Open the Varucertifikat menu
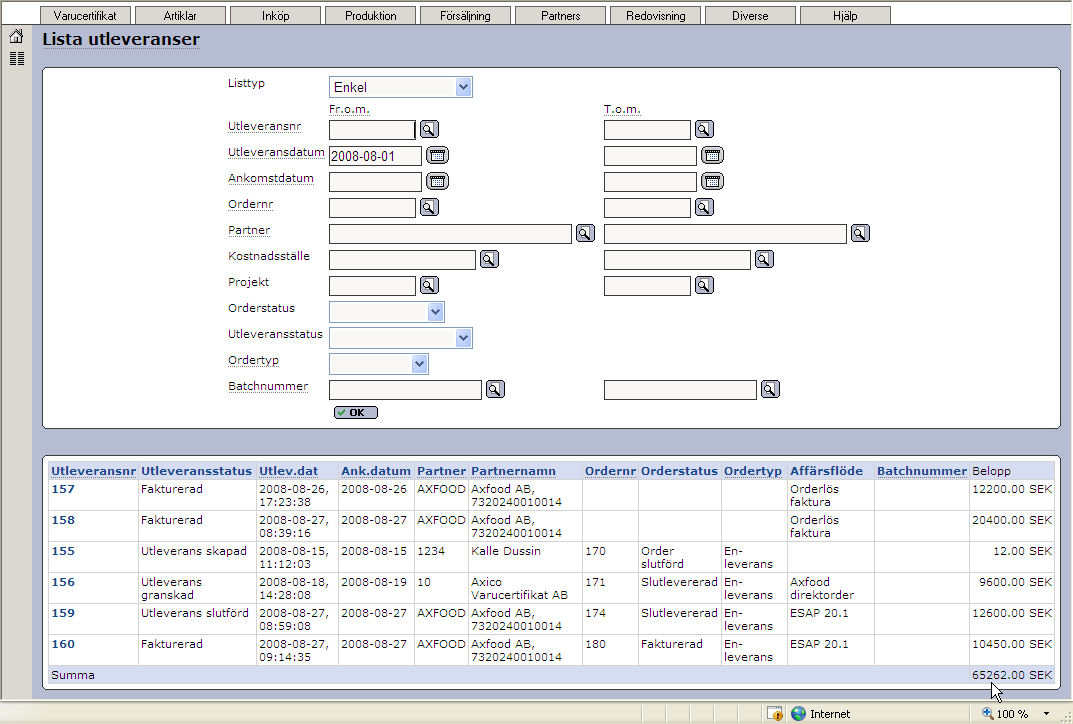 point(85,15)
